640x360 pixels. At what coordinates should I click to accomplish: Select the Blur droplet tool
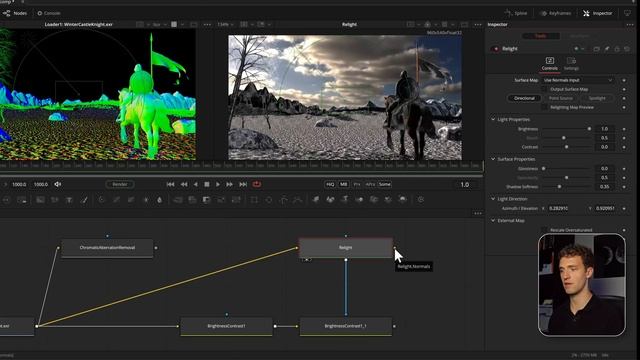tap(160, 200)
